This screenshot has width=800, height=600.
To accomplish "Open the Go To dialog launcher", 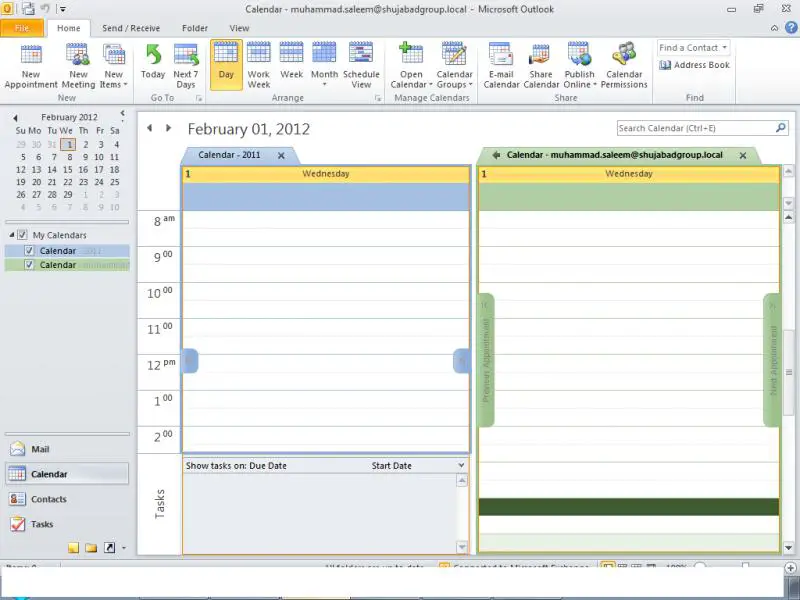I will click(x=199, y=98).
